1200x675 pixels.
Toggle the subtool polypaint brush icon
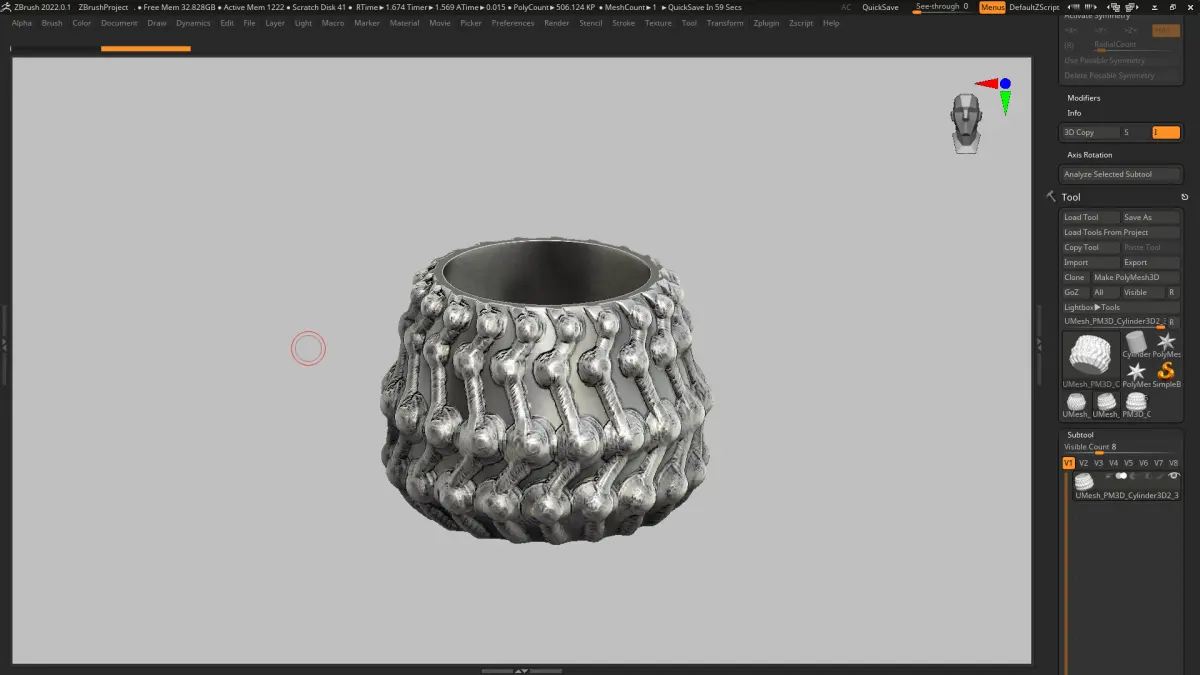[1160, 476]
